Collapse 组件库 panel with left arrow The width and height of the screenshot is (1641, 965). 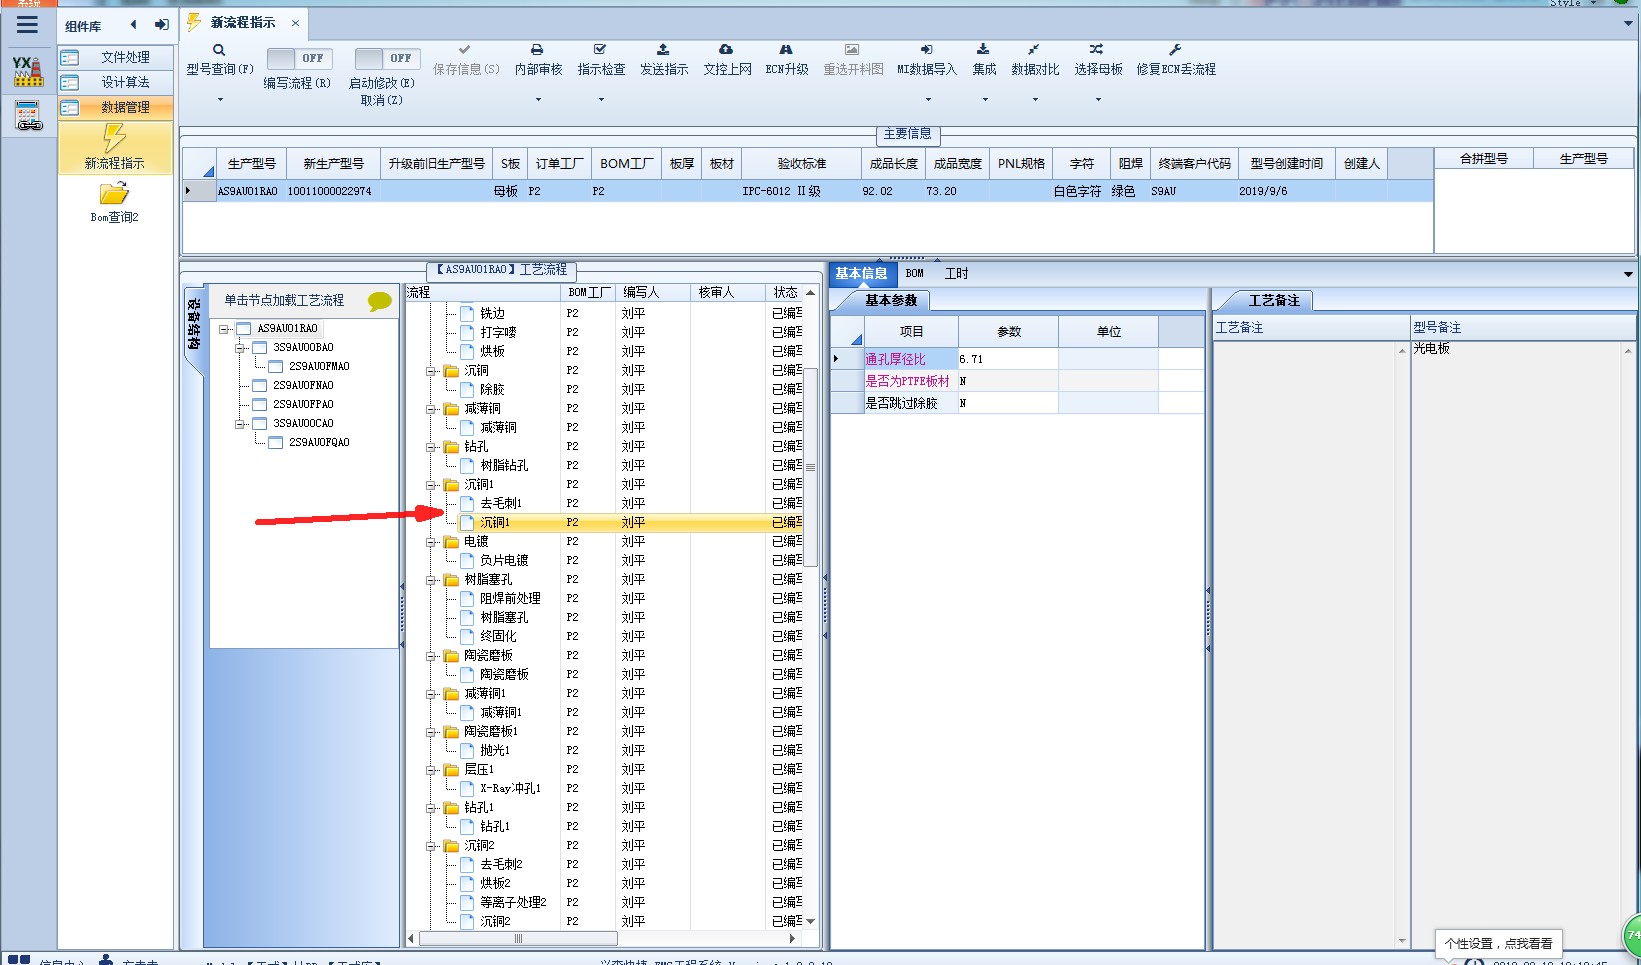coord(134,25)
